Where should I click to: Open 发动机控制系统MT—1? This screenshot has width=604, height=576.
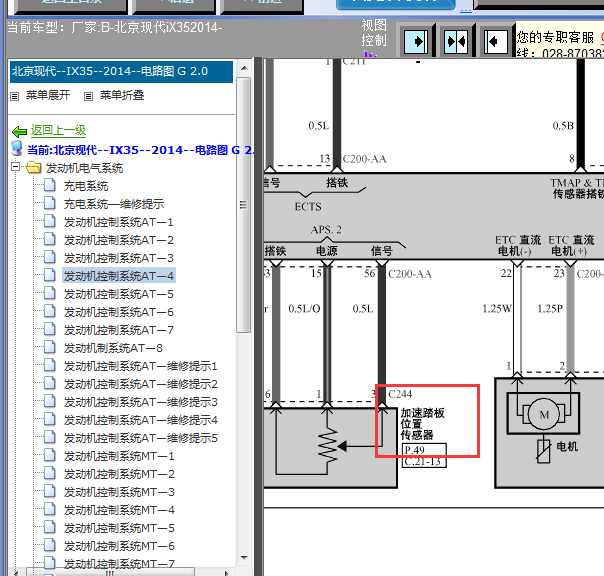click(119, 456)
